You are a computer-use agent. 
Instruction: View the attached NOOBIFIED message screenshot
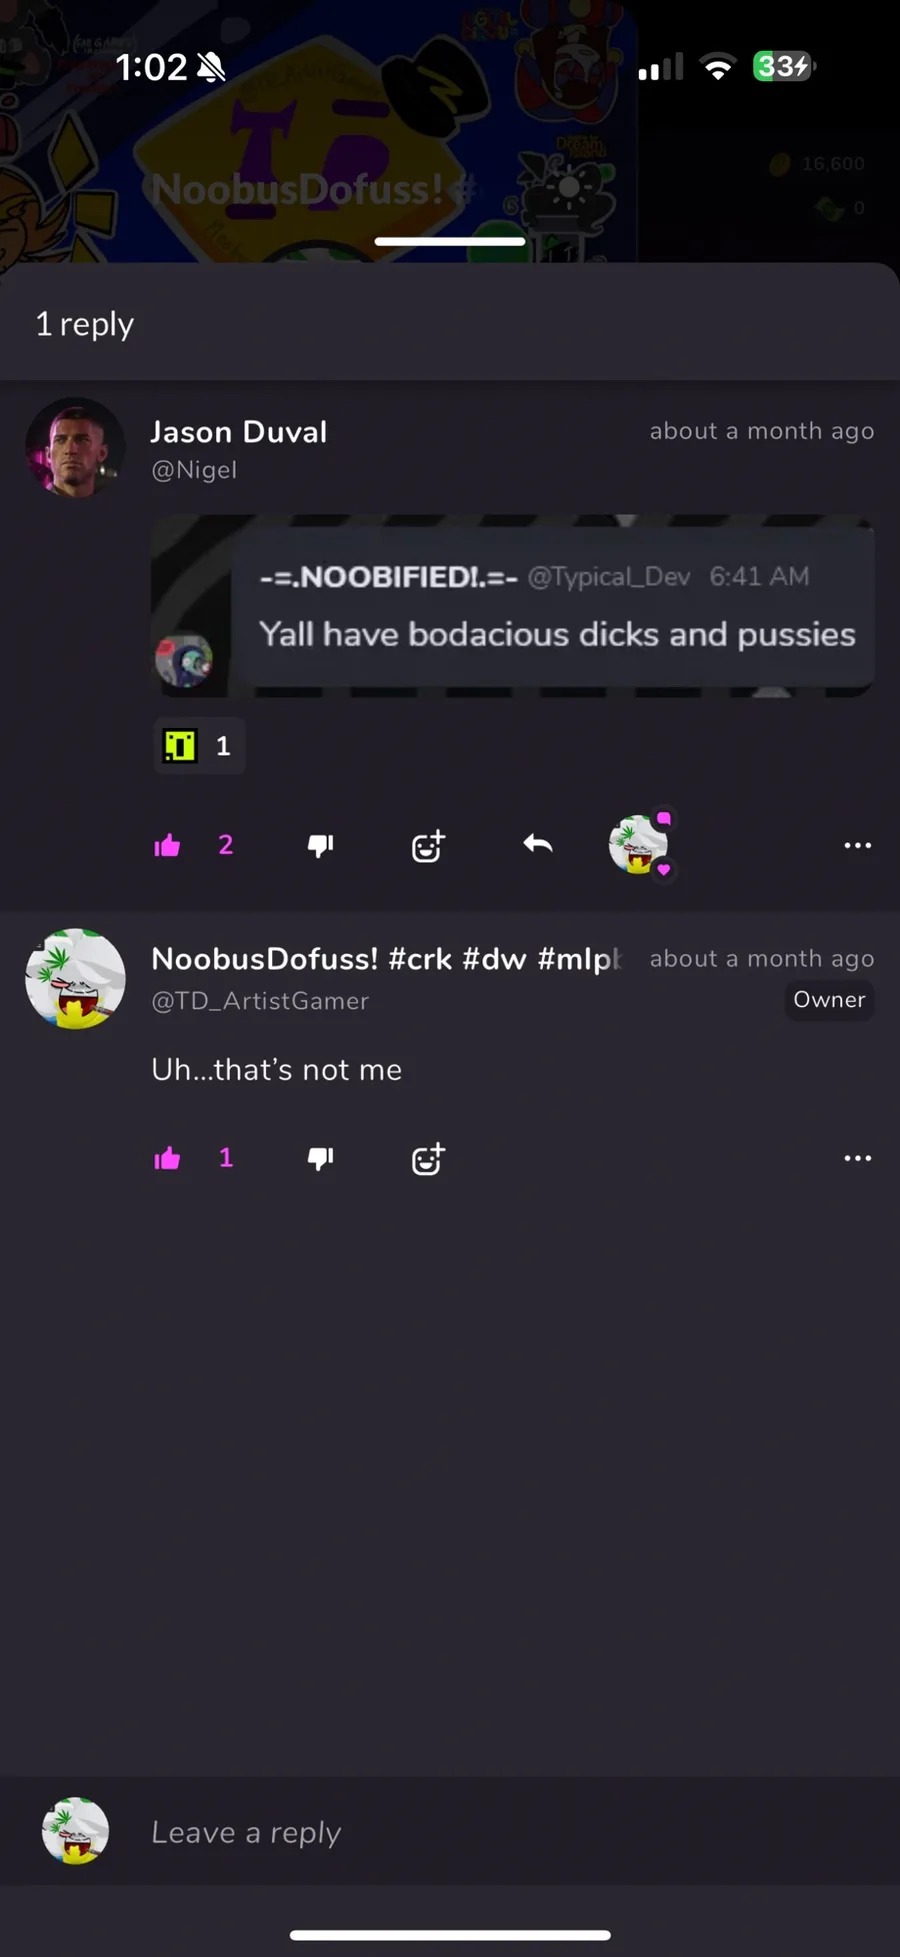point(513,606)
